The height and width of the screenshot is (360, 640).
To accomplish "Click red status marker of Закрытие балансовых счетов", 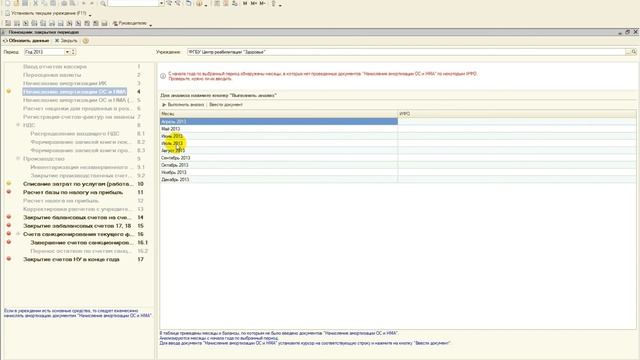I will (x=9, y=217).
